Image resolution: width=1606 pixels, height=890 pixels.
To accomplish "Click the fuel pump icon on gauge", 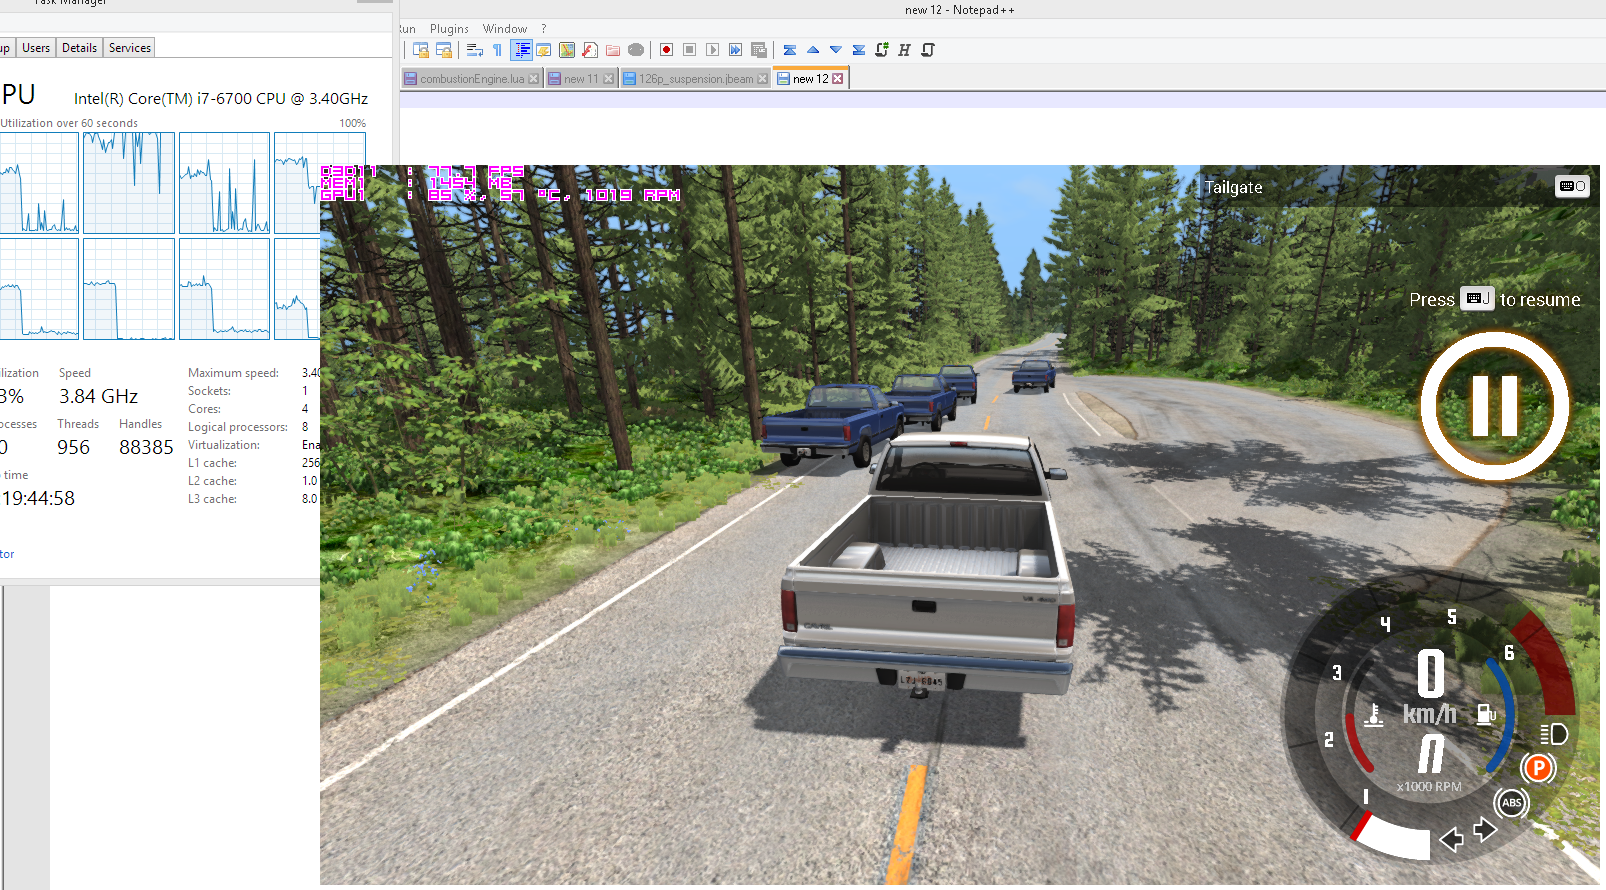I will 1487,713.
